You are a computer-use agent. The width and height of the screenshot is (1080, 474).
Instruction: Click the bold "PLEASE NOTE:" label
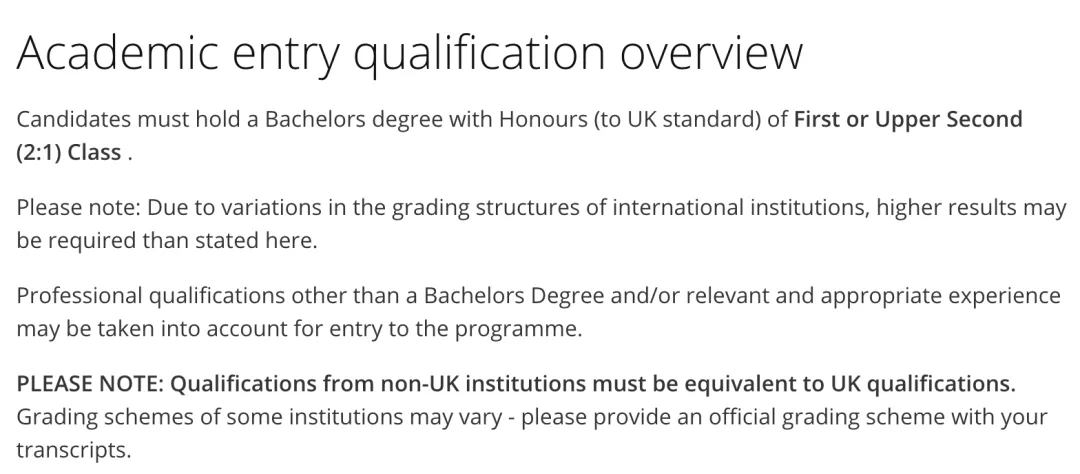pos(90,384)
